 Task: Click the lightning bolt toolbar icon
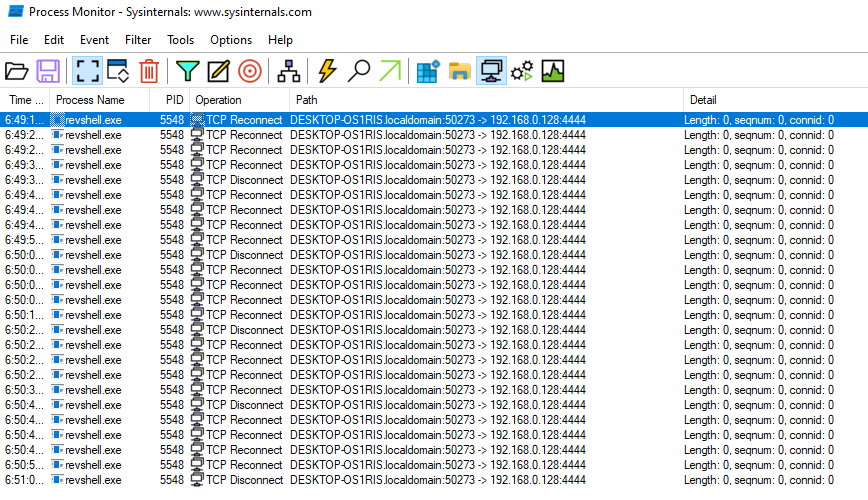327,71
